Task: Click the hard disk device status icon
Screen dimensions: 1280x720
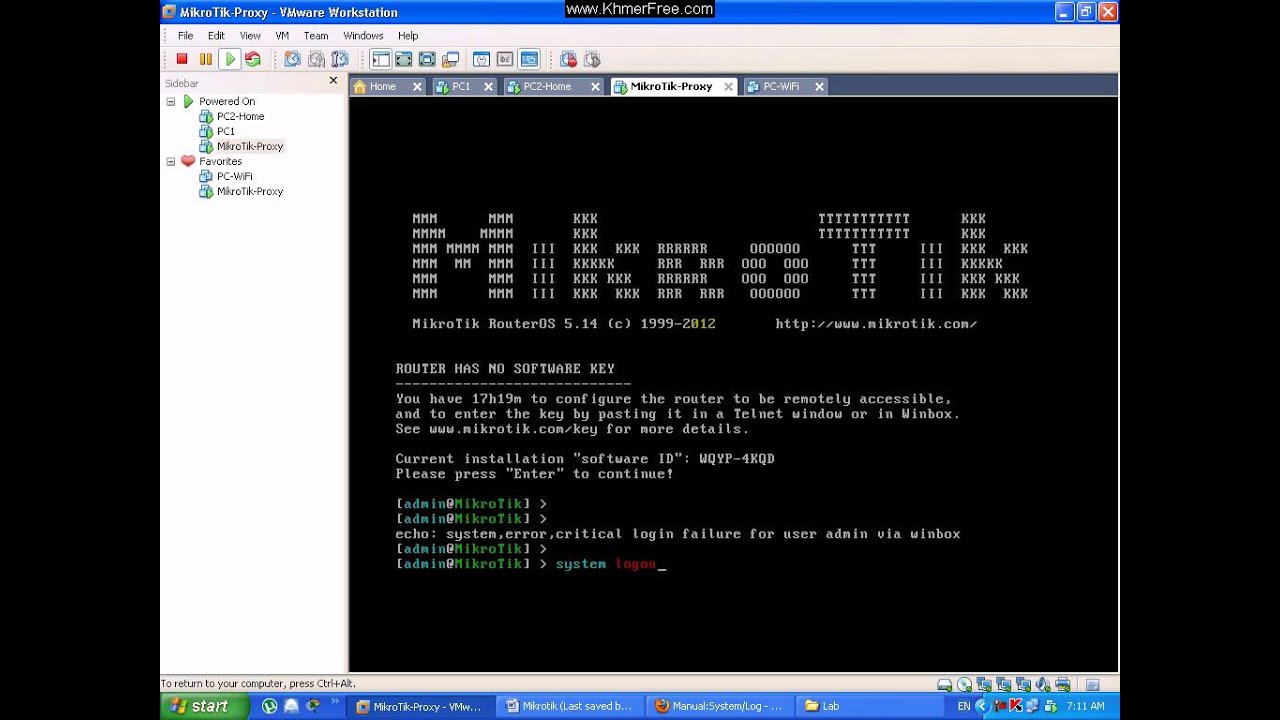Action: pos(944,685)
